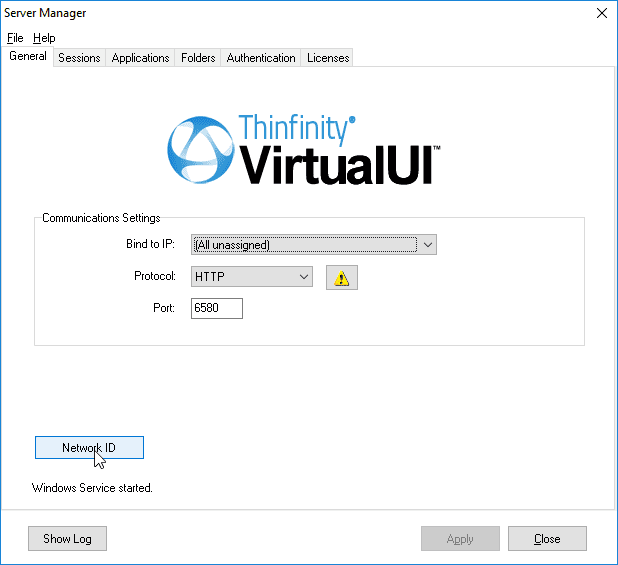Image resolution: width=618 pixels, height=565 pixels.
Task: Open the Protocol HTTP combo box
Action: point(252,277)
